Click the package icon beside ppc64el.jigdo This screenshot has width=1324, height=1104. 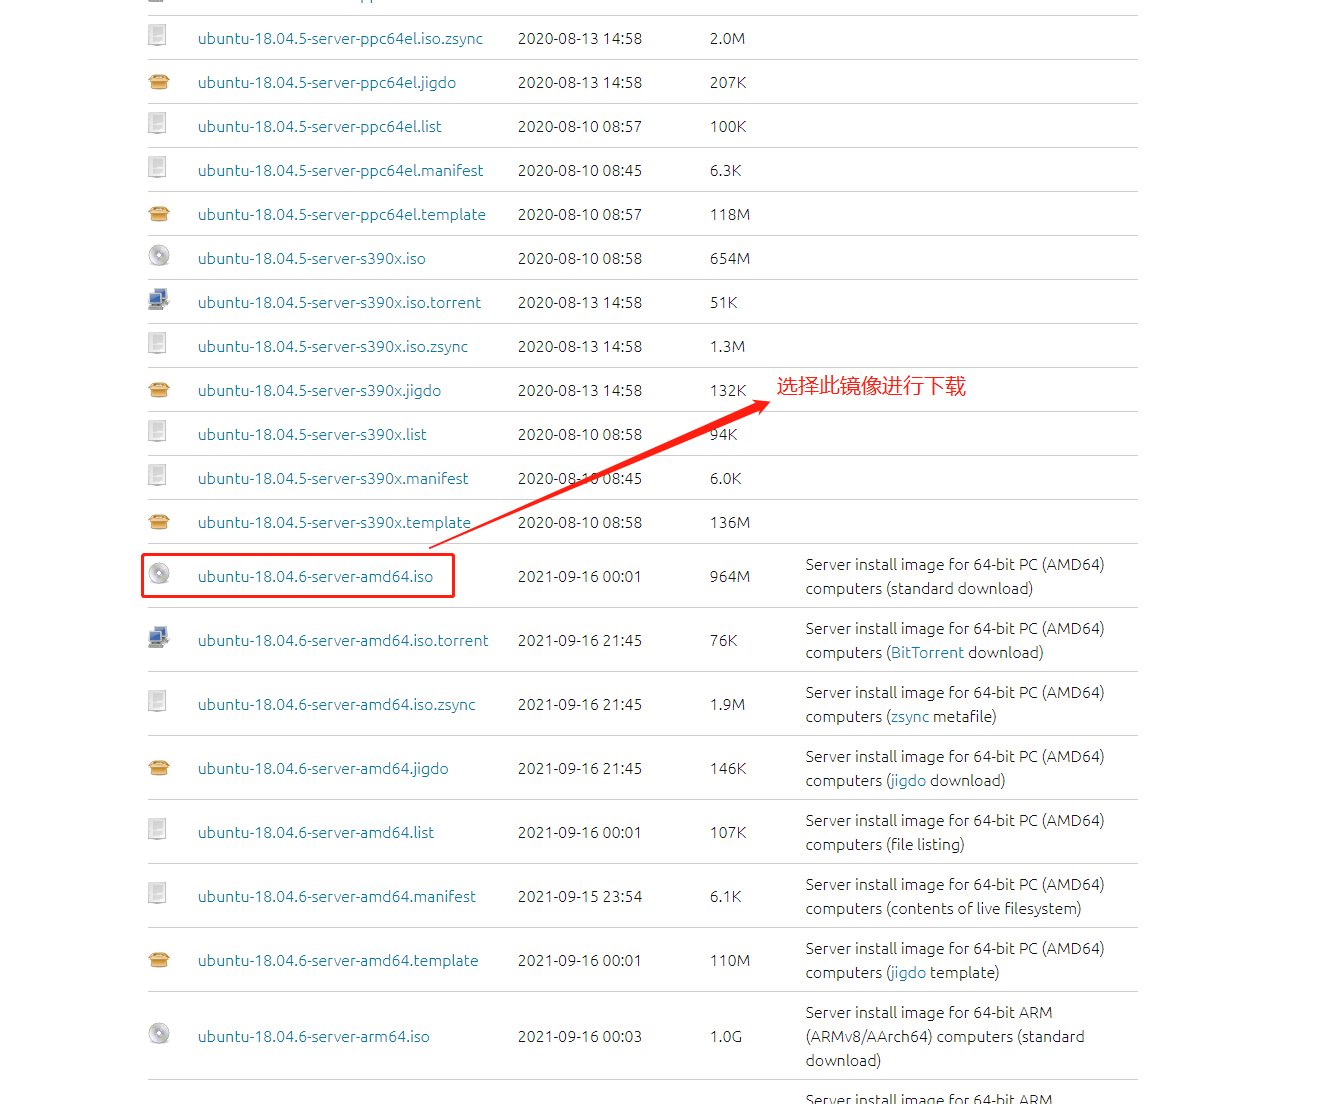(x=158, y=81)
